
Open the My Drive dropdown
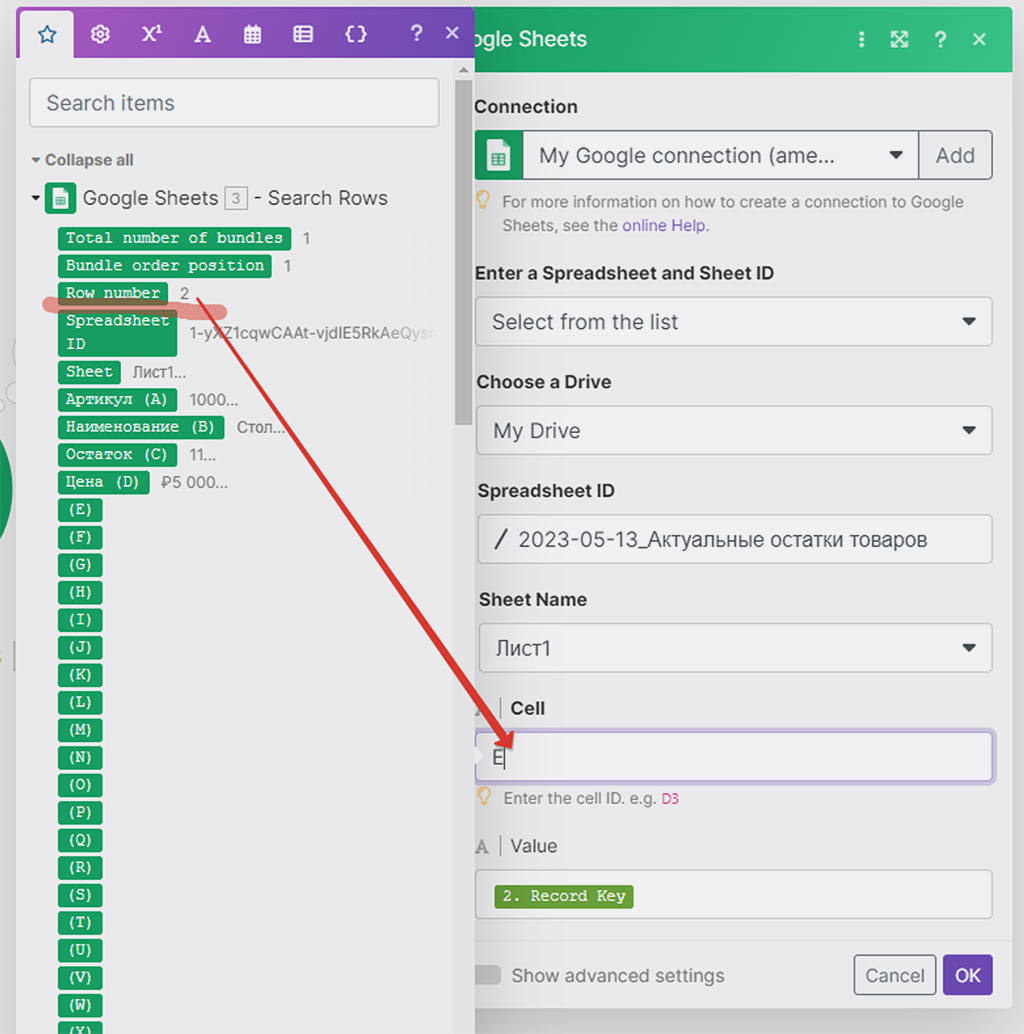[734, 431]
